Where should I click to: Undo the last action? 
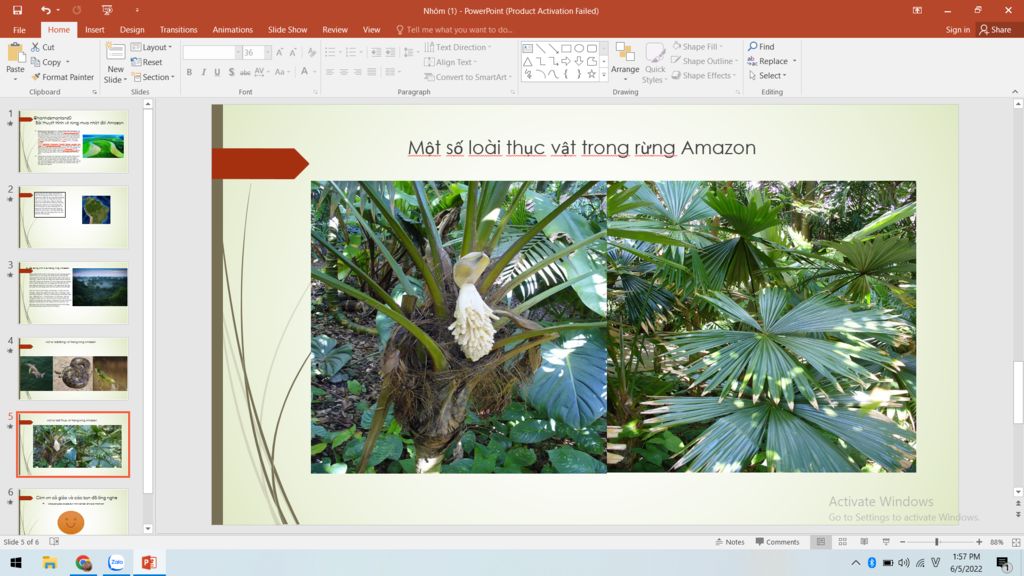click(45, 10)
